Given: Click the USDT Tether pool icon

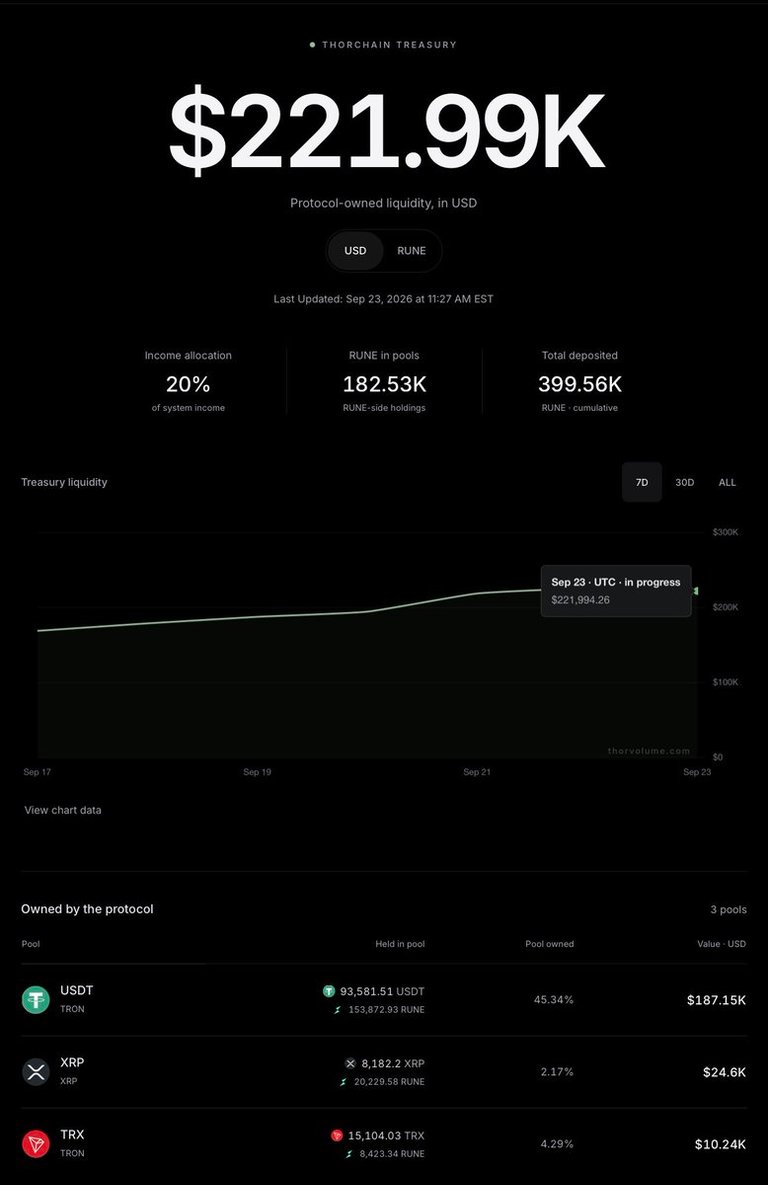Looking at the screenshot, I should pyautogui.click(x=36, y=1000).
